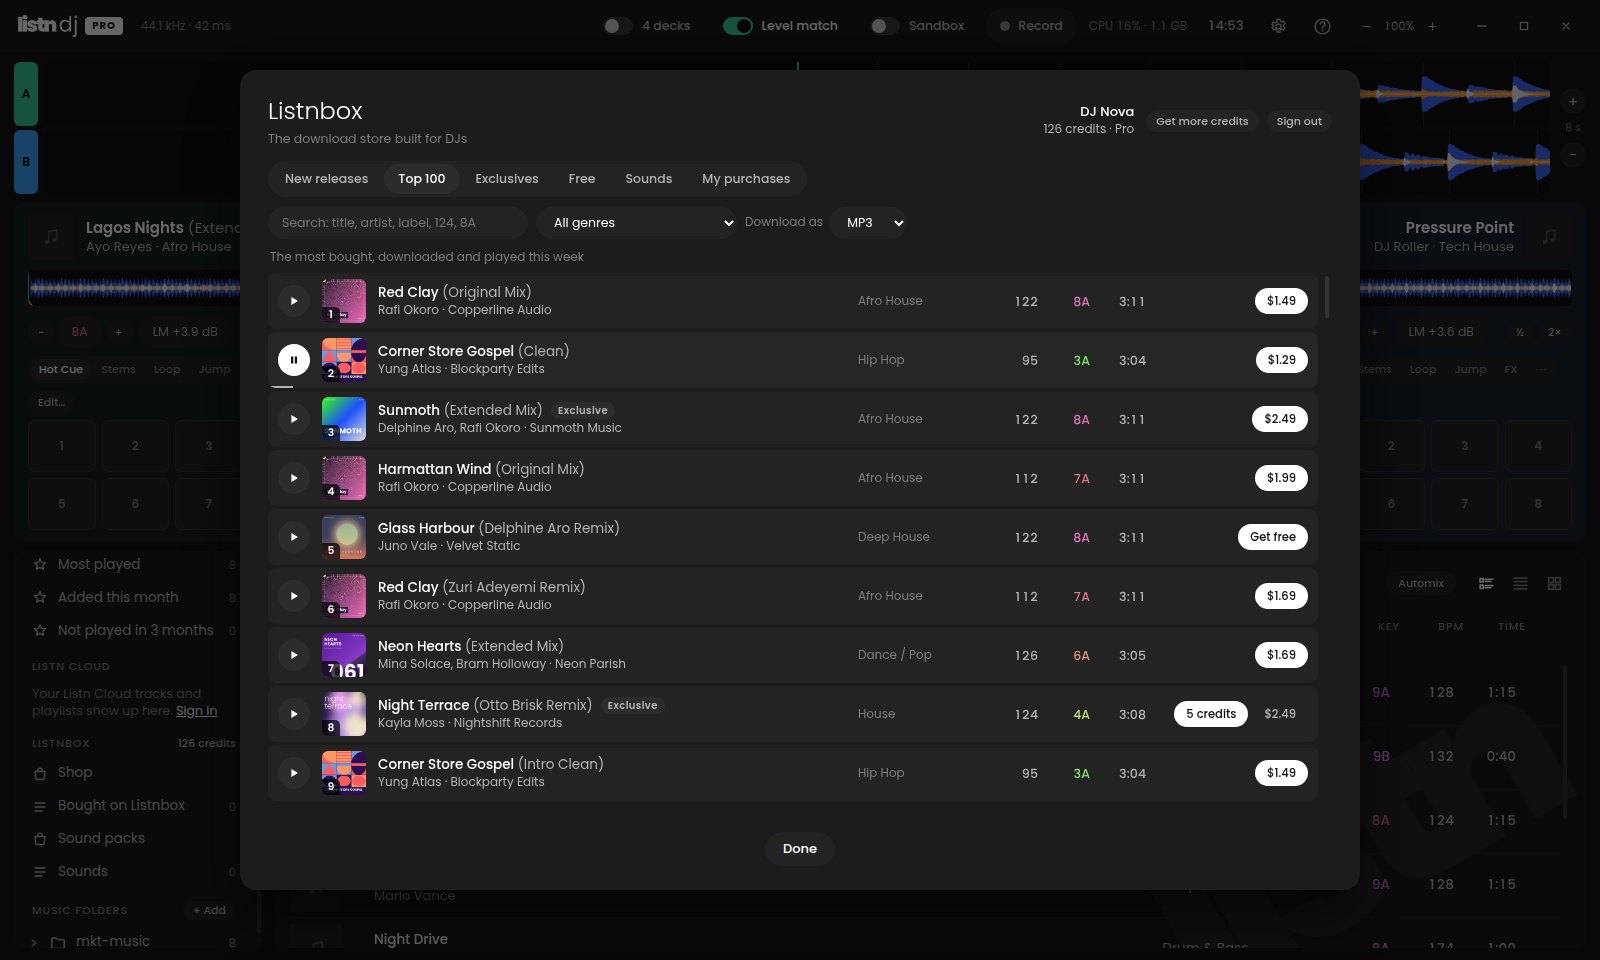Open the settings gear icon

(x=1278, y=26)
